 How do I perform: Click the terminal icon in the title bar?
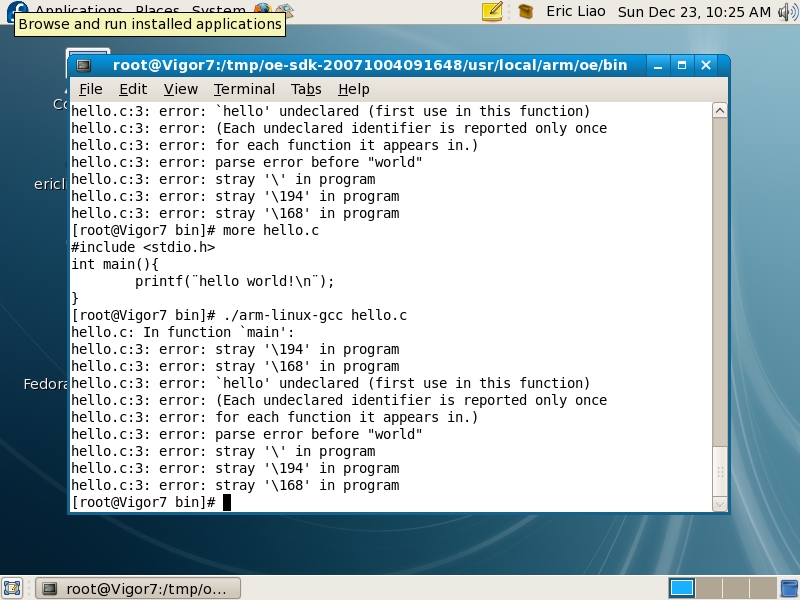(x=84, y=65)
